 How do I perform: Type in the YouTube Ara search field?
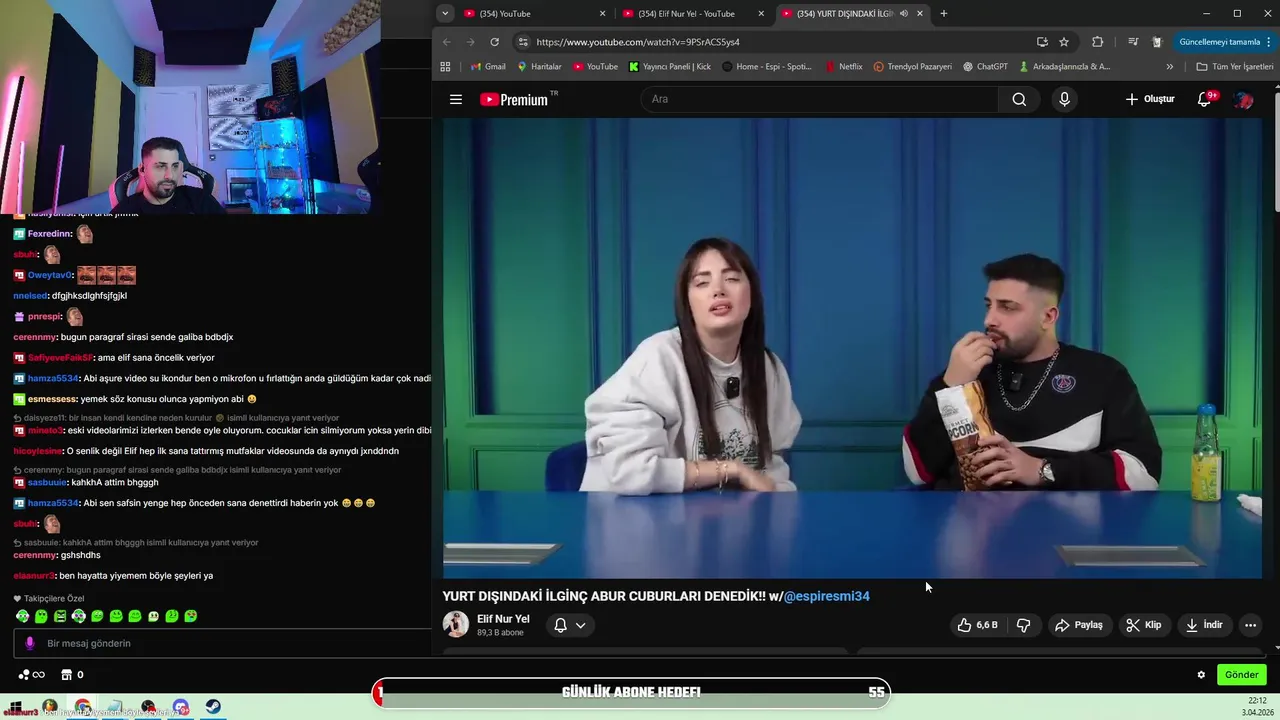click(820, 99)
